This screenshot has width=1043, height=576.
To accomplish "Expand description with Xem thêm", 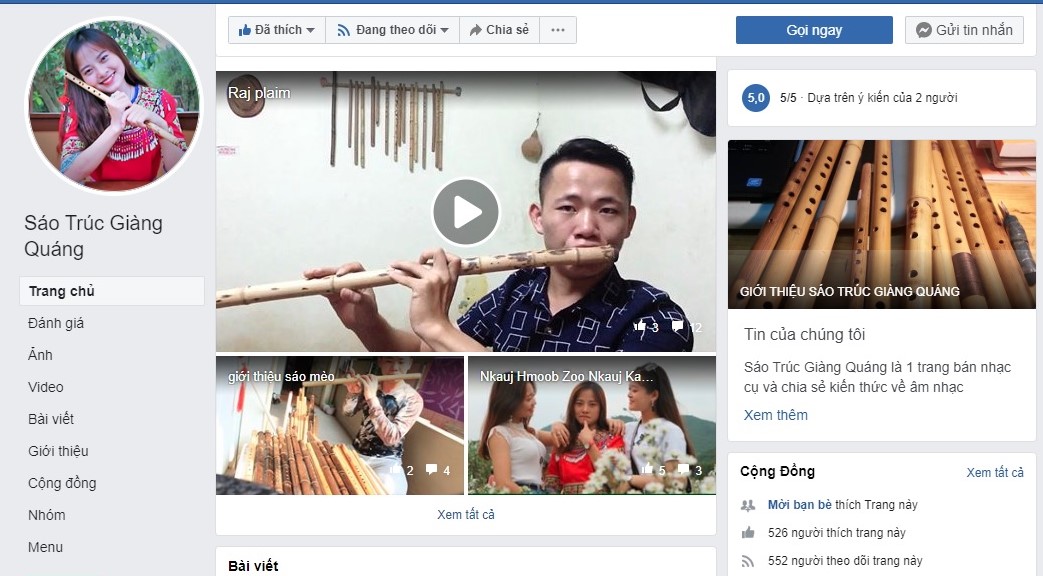I will (x=775, y=415).
